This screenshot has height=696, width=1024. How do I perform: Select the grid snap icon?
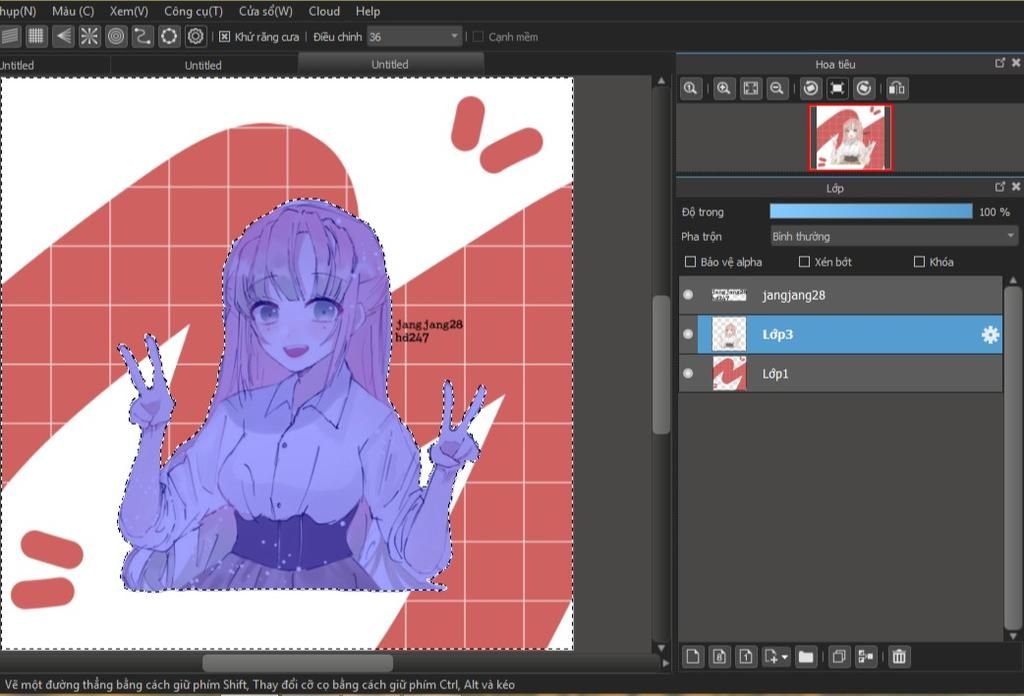36,37
